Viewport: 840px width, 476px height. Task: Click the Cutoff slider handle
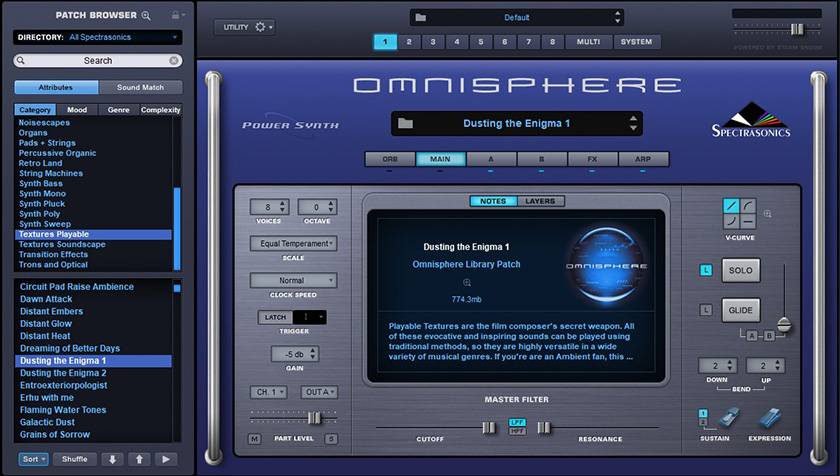[489, 427]
